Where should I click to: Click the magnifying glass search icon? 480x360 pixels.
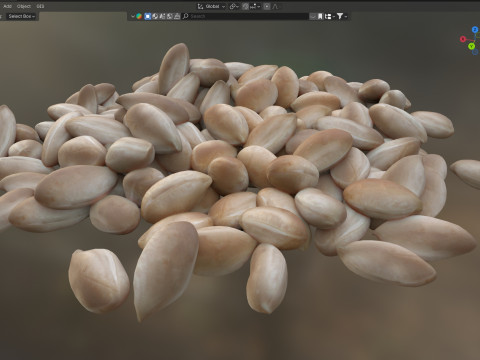186,16
